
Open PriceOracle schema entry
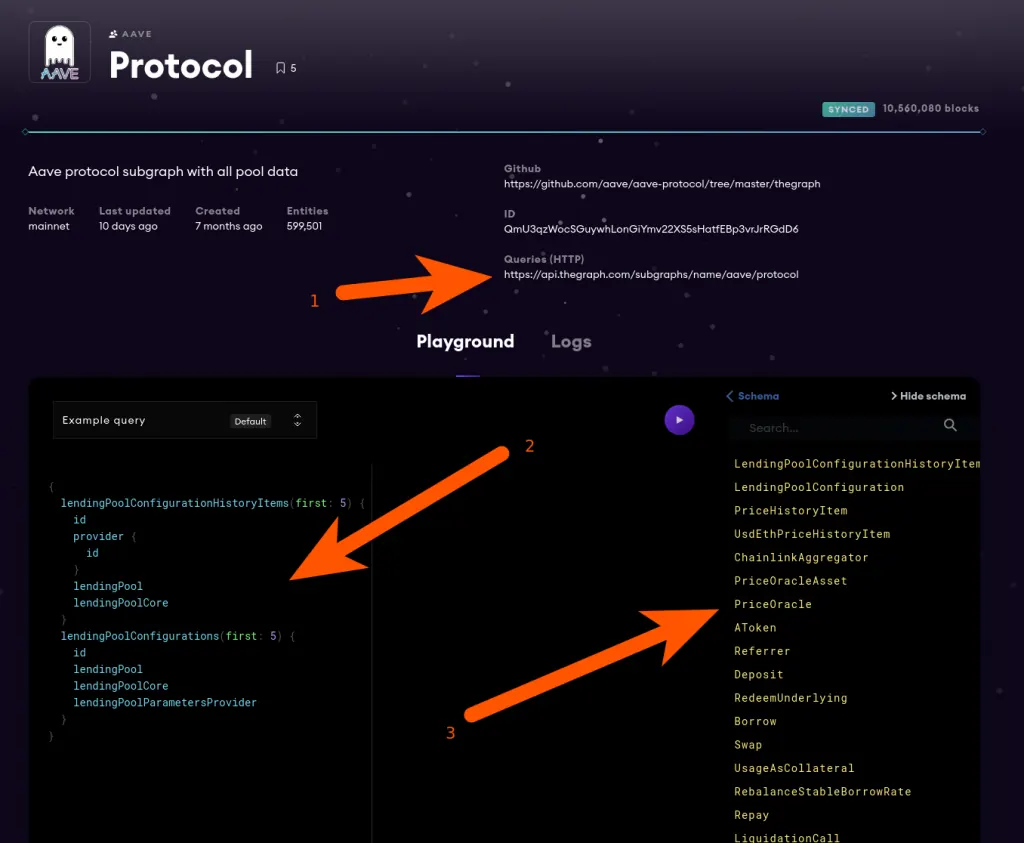(773, 605)
